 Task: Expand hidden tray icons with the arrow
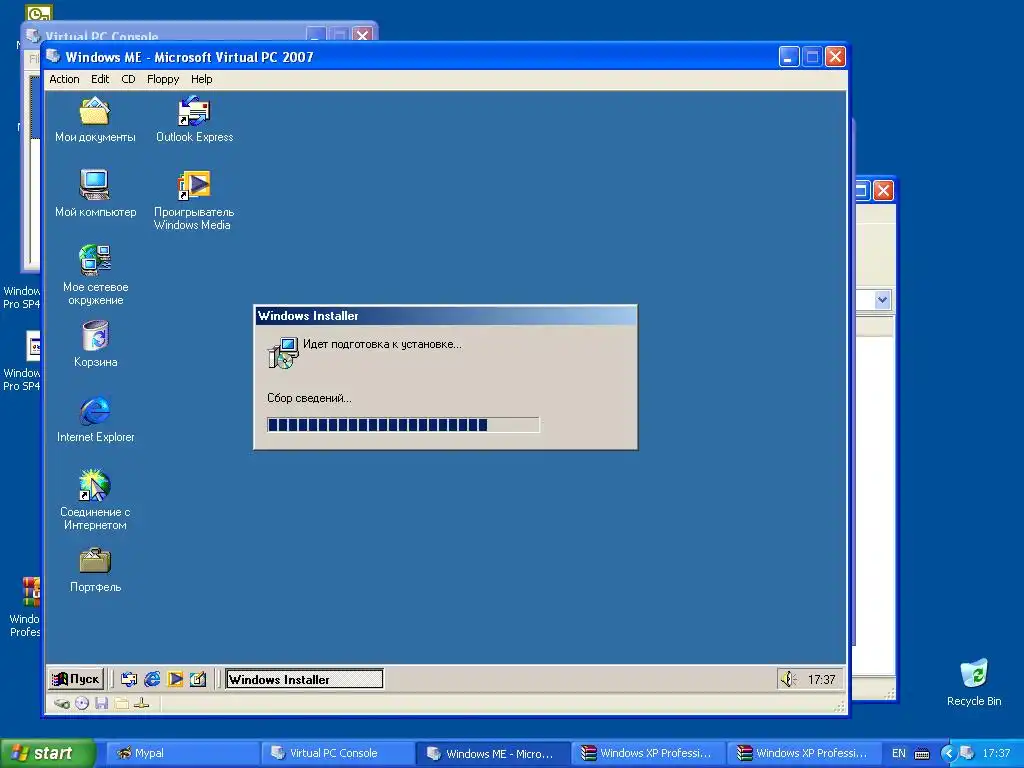point(947,753)
